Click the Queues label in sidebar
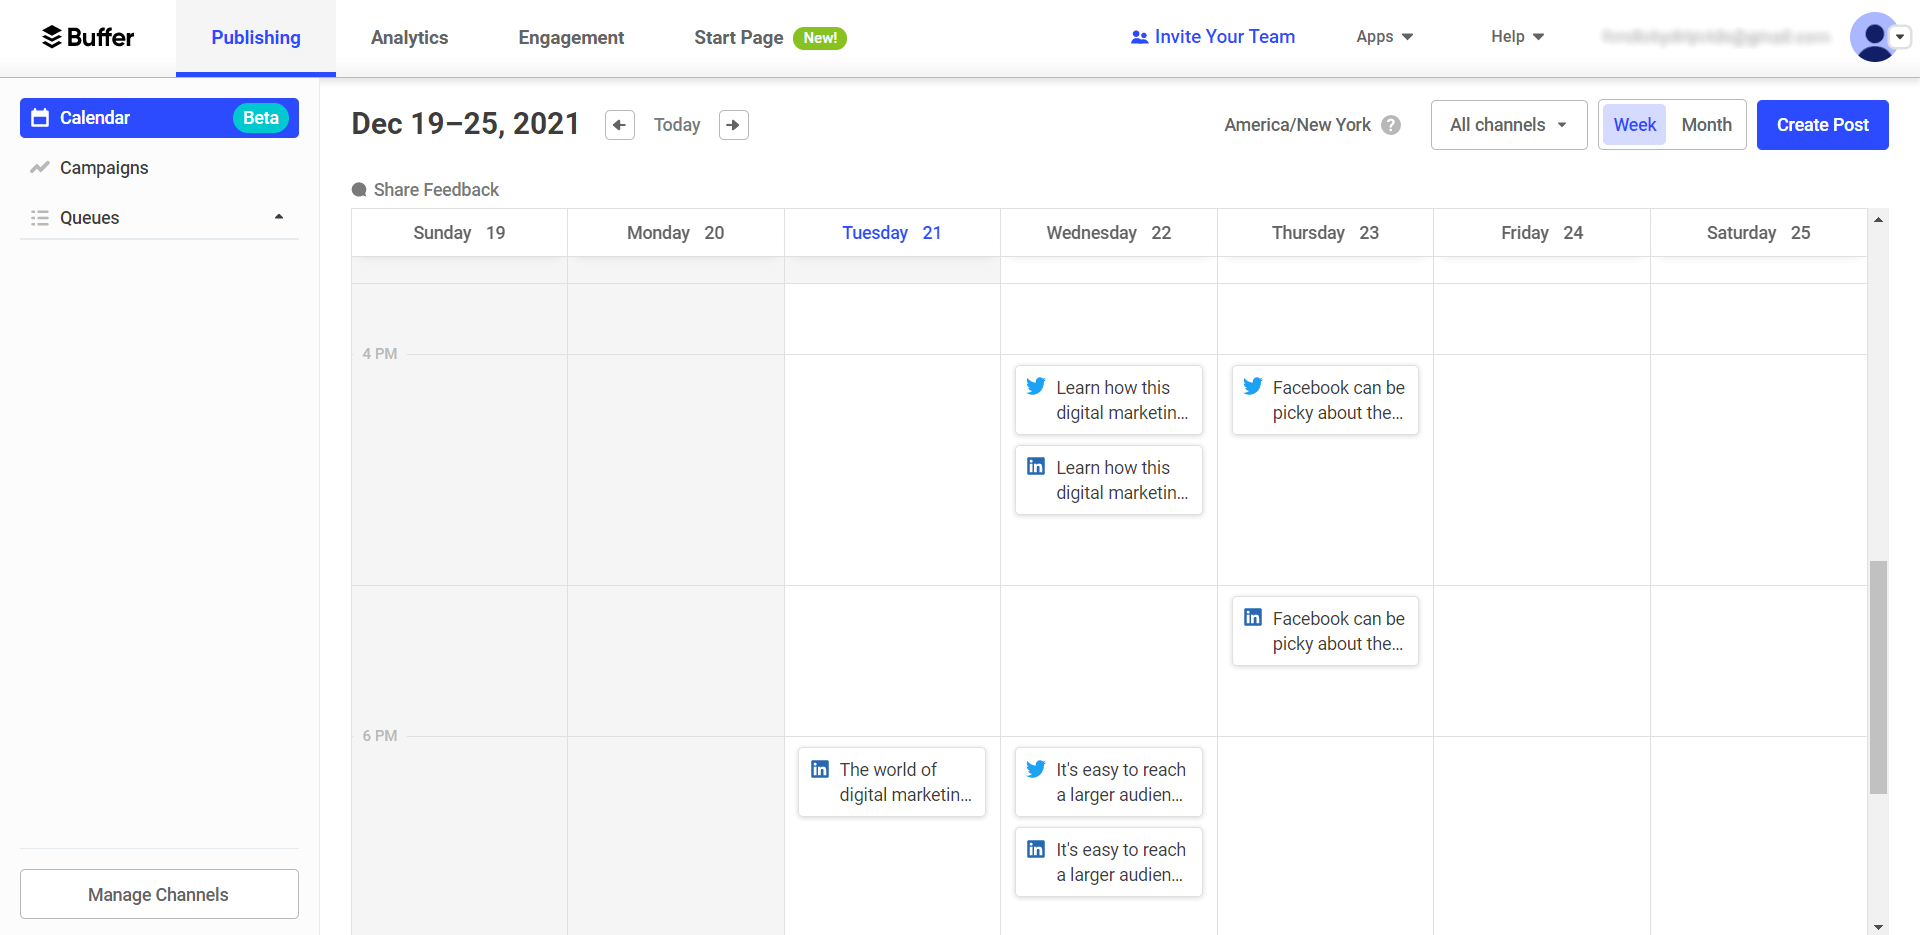This screenshot has width=1920, height=935. (89, 218)
